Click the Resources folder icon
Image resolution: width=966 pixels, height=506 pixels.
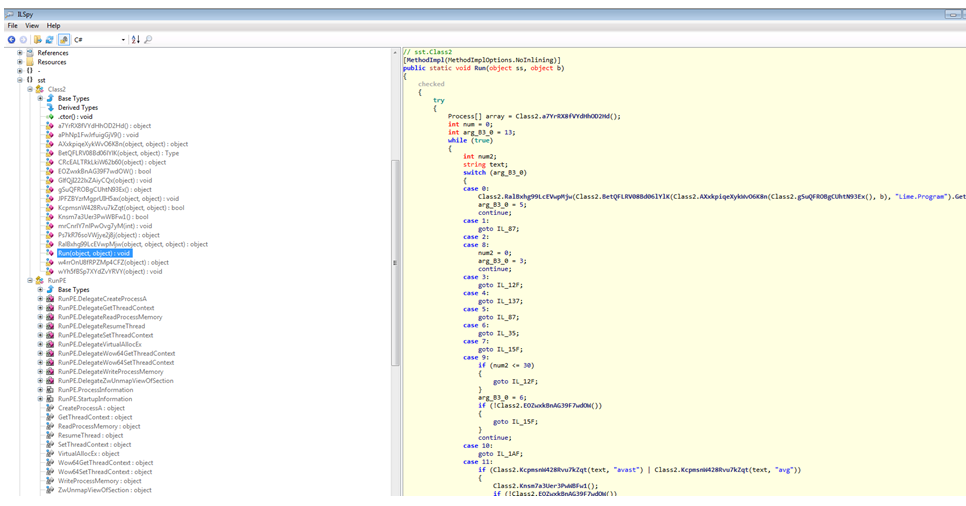(x=30, y=62)
